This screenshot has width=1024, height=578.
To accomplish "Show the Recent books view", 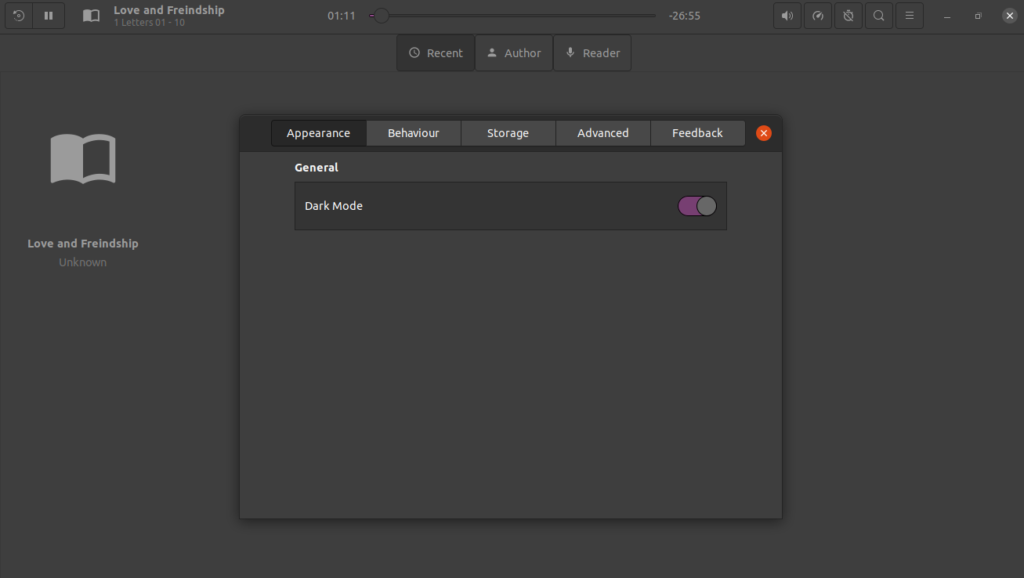I will (x=436, y=53).
